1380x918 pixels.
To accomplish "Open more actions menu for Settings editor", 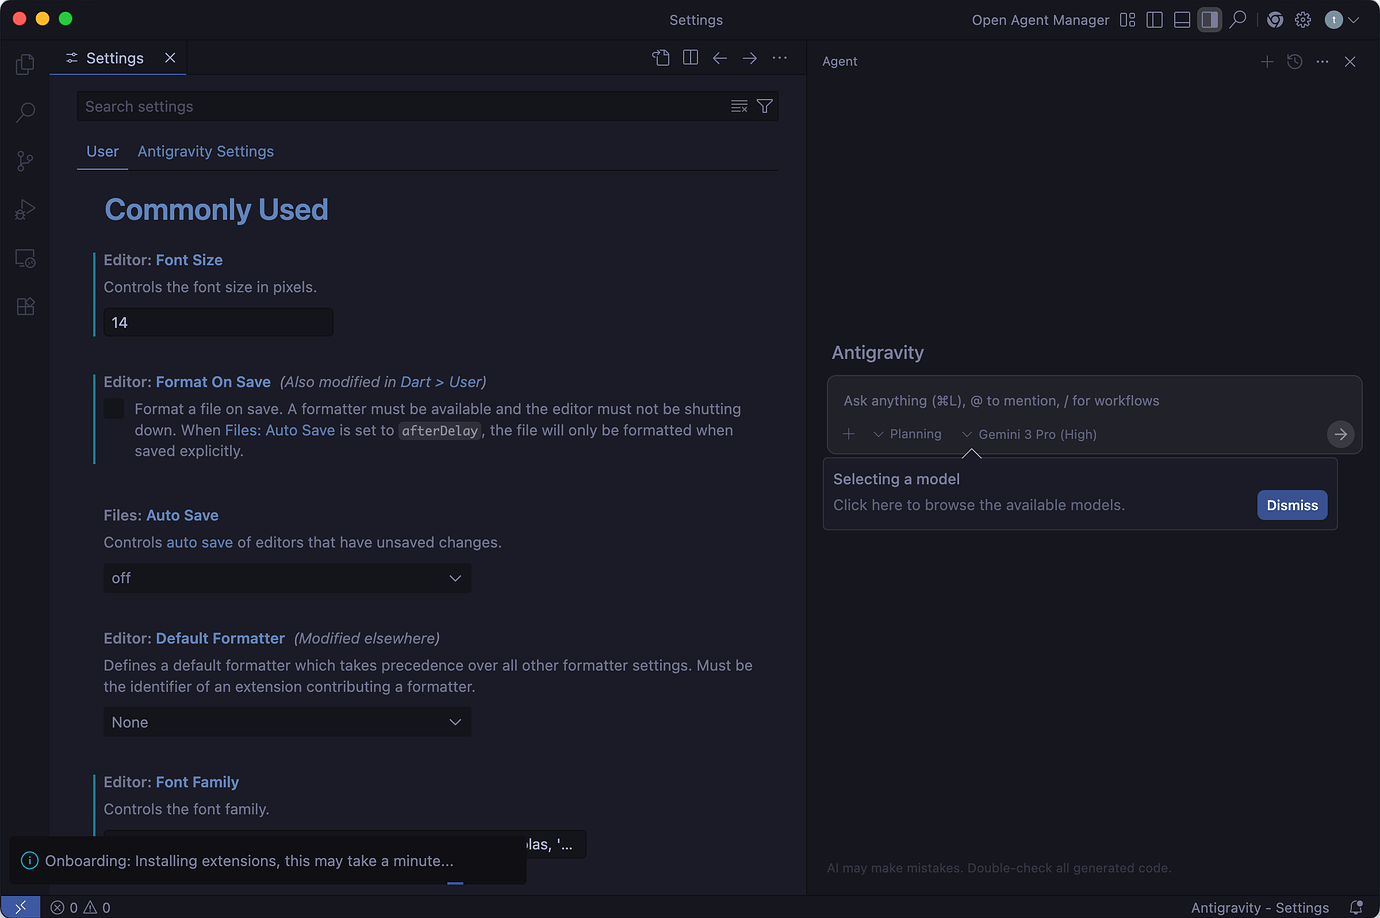I will coord(780,58).
